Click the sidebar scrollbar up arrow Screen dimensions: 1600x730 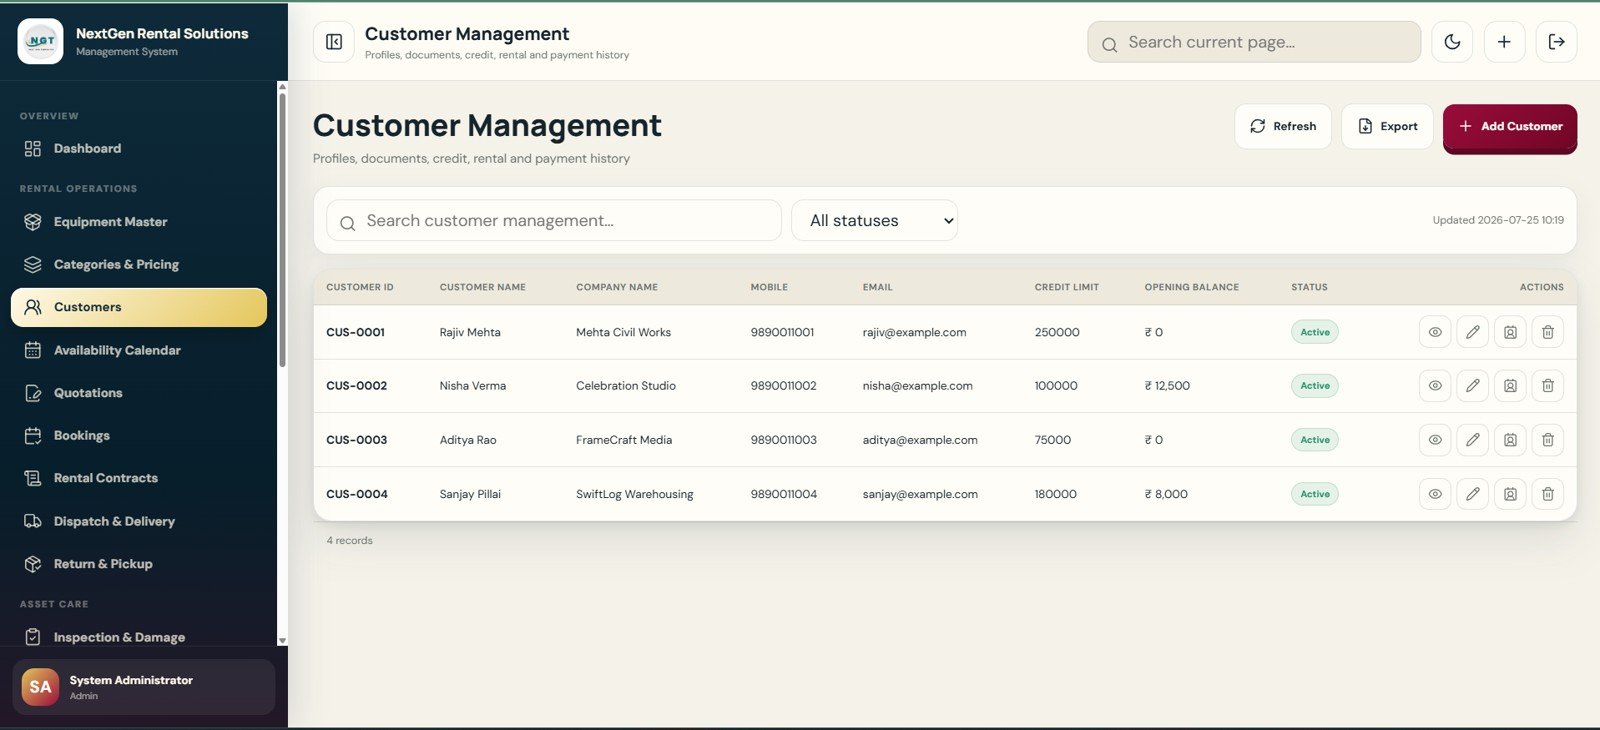click(x=282, y=87)
